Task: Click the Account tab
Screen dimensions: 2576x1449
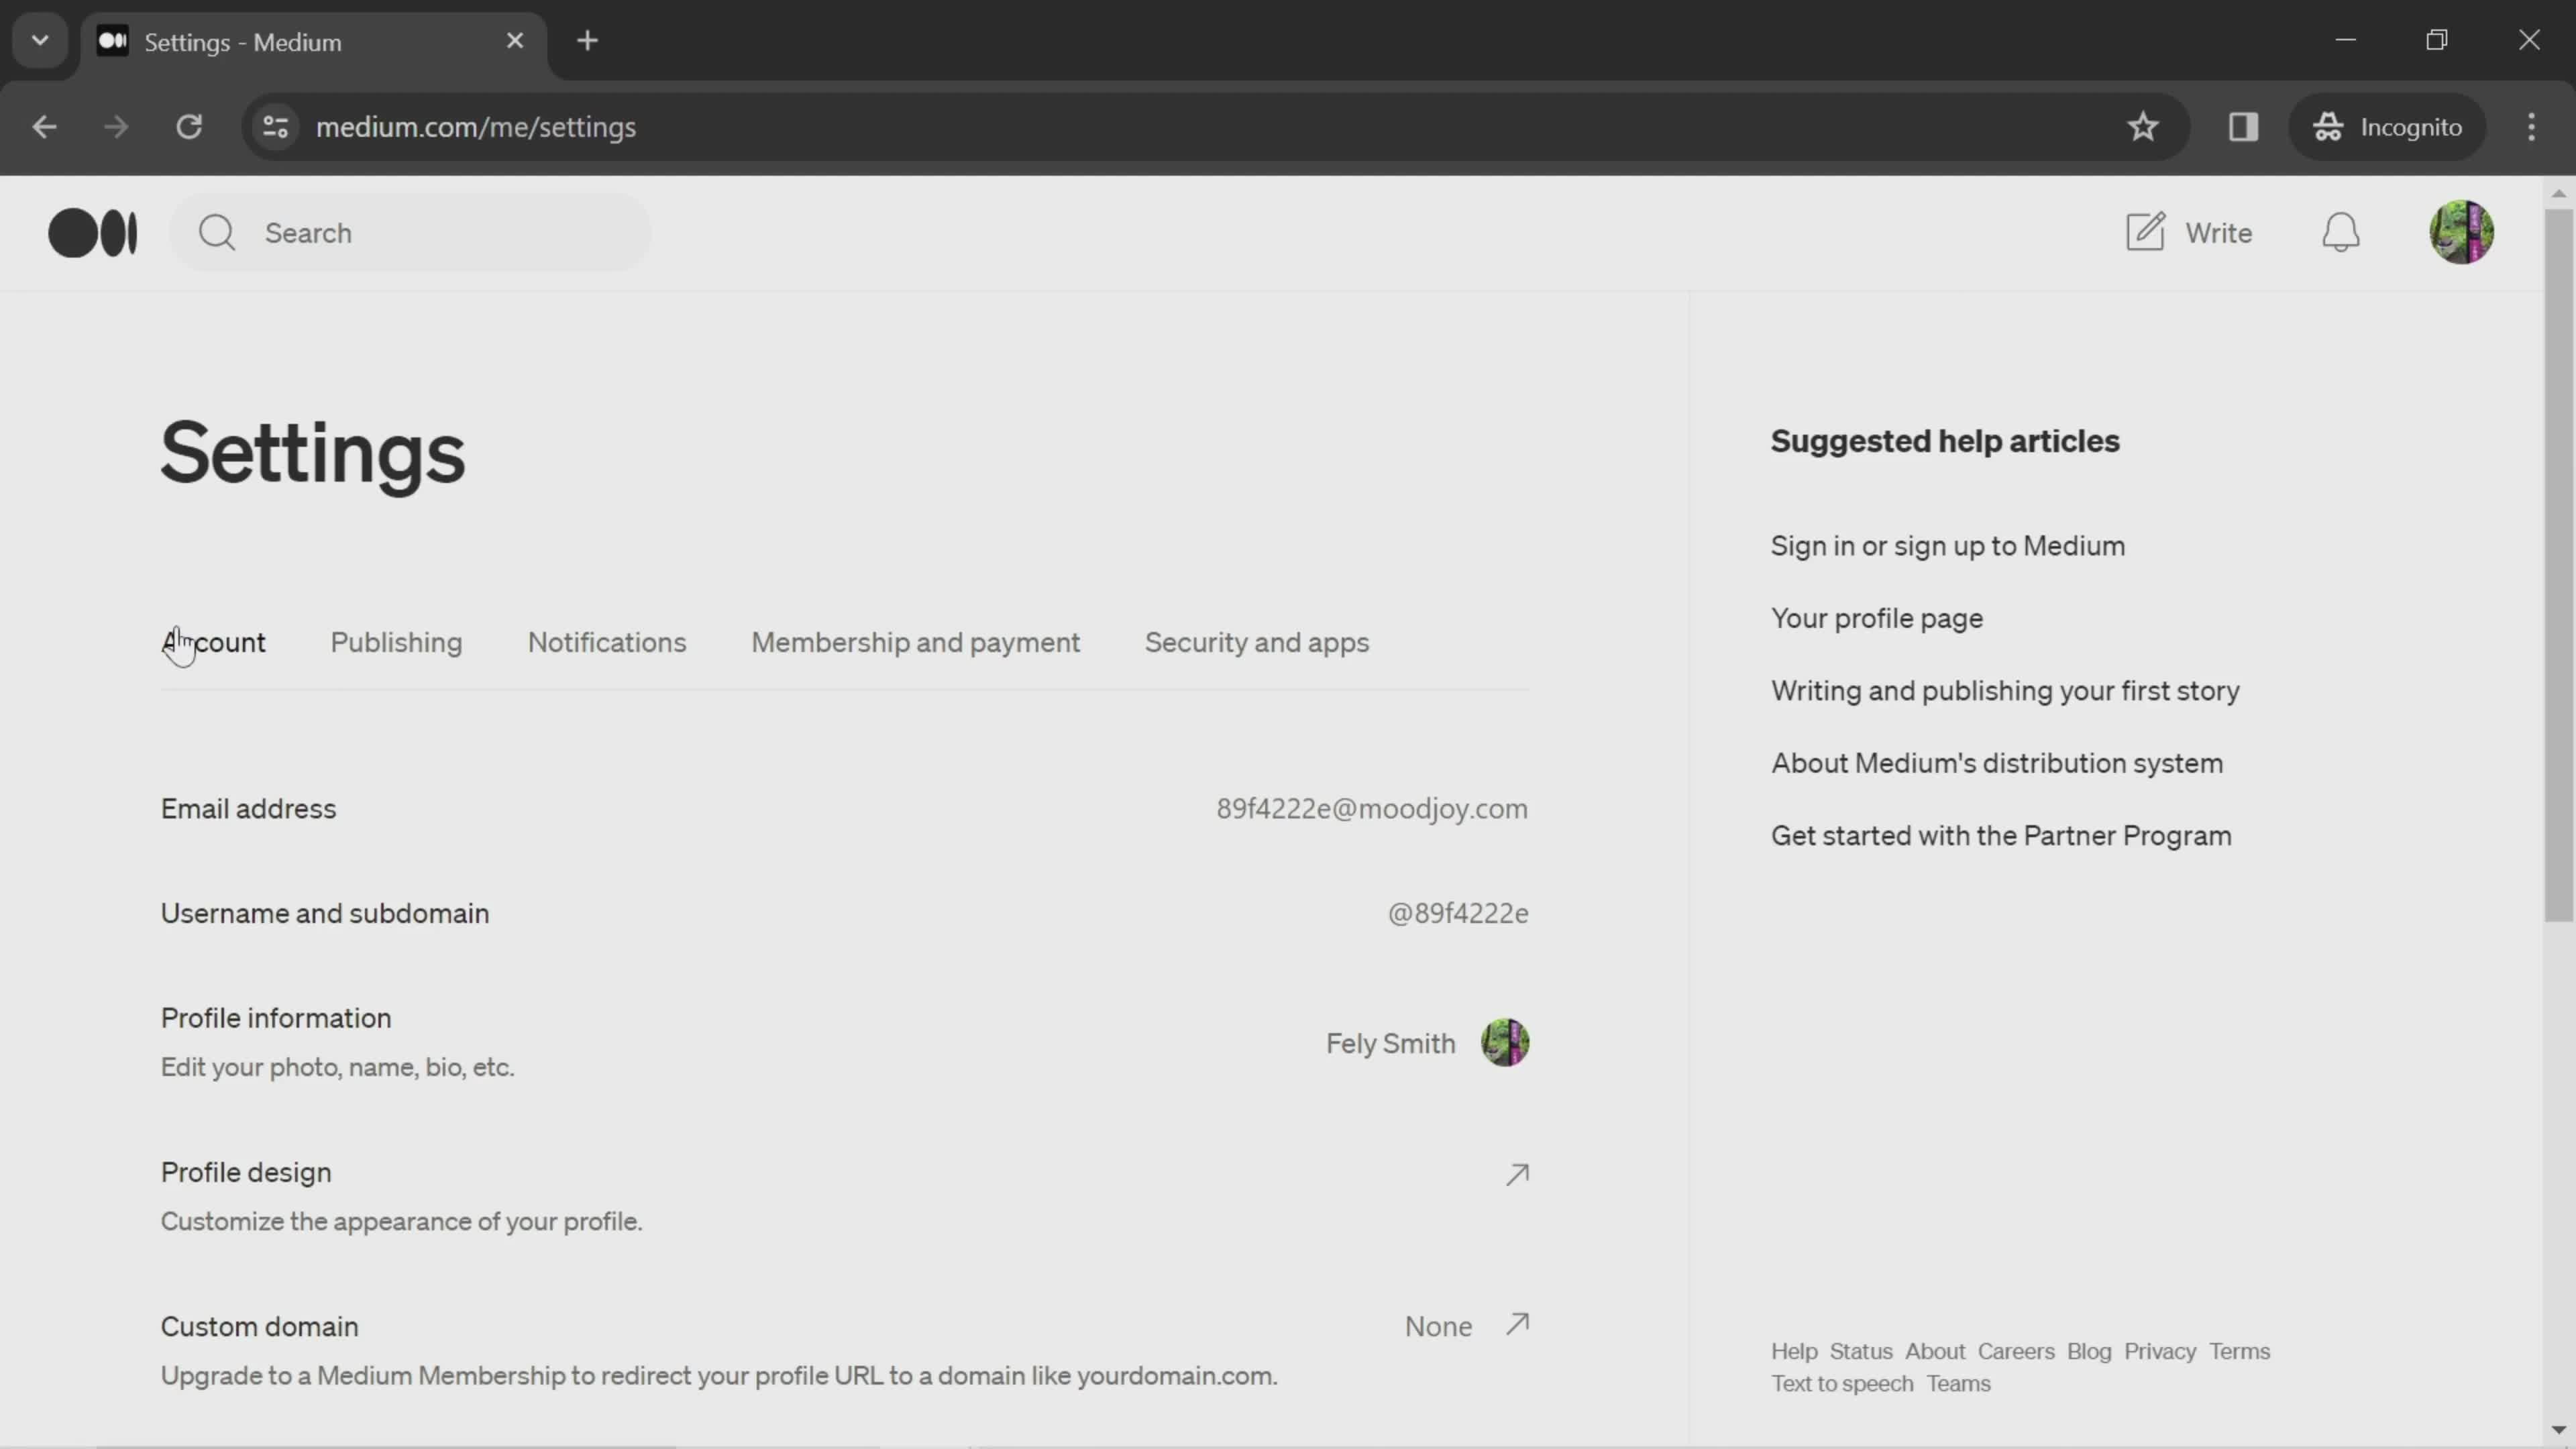Action: point(212,641)
